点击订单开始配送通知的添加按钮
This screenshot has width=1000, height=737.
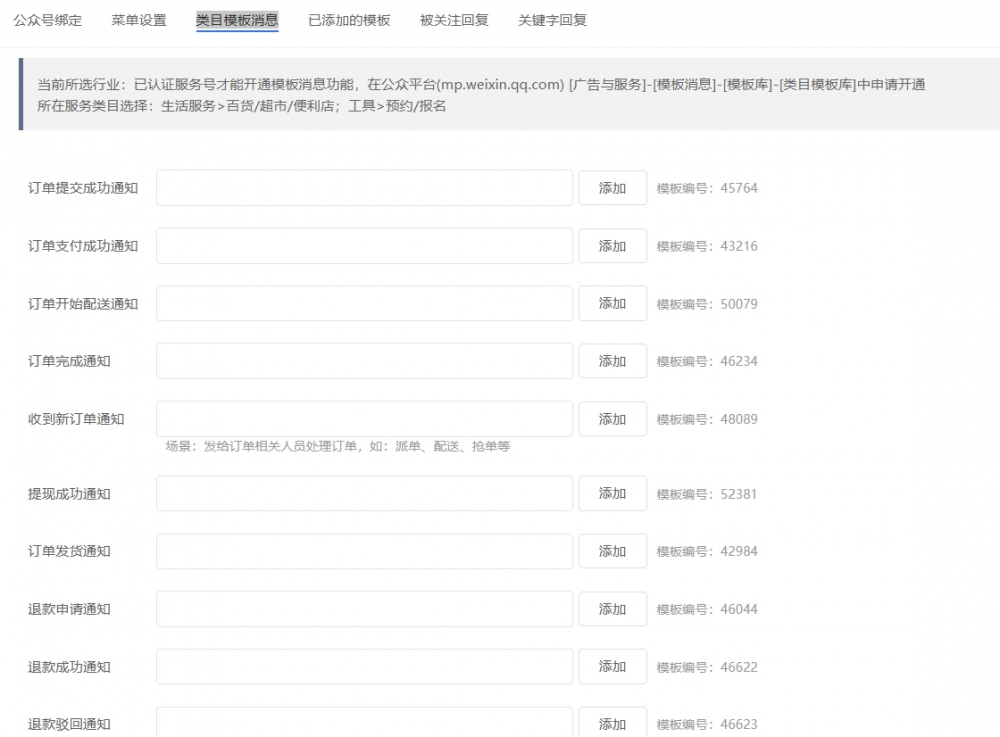(612, 303)
